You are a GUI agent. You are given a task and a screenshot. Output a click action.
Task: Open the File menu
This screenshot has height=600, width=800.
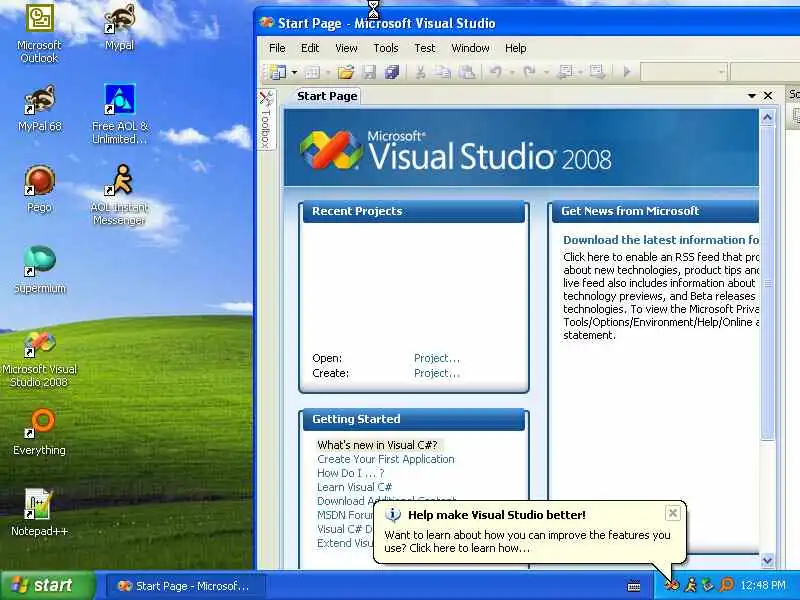point(277,48)
